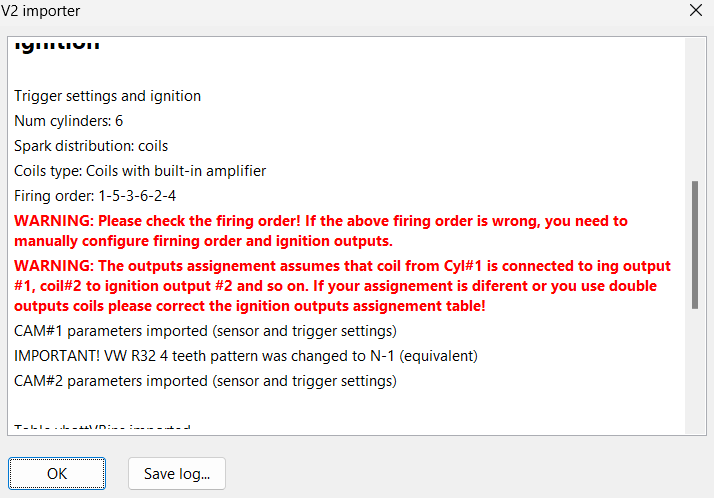Click the 'Spark distribution: coils' line
Screen dimensions: 714x498
point(91,146)
